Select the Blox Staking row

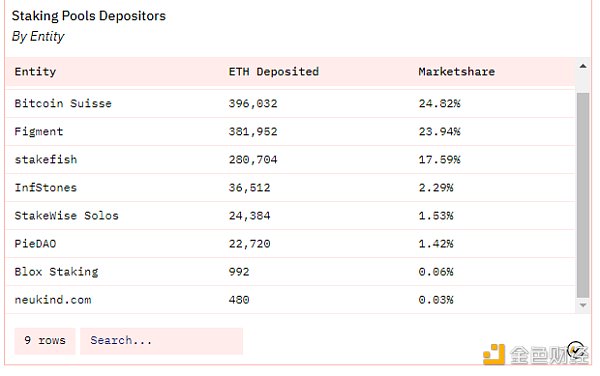pos(290,272)
